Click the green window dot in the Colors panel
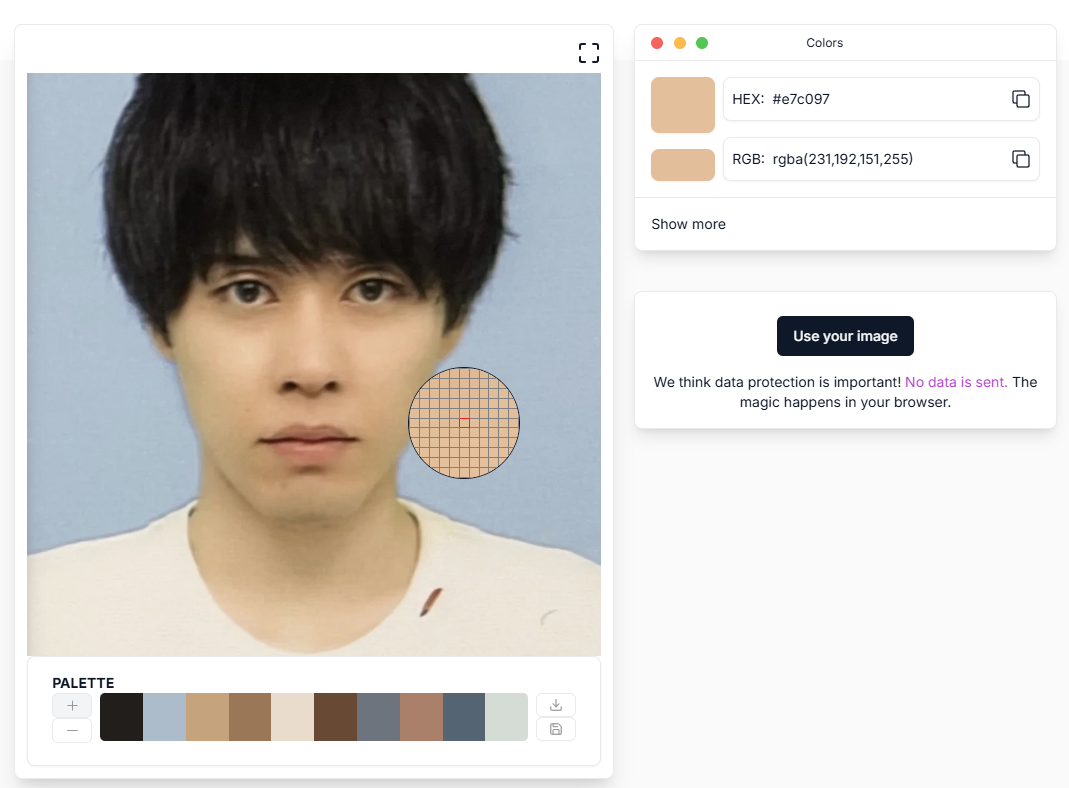The width and height of the screenshot is (1069, 788). pyautogui.click(x=702, y=43)
